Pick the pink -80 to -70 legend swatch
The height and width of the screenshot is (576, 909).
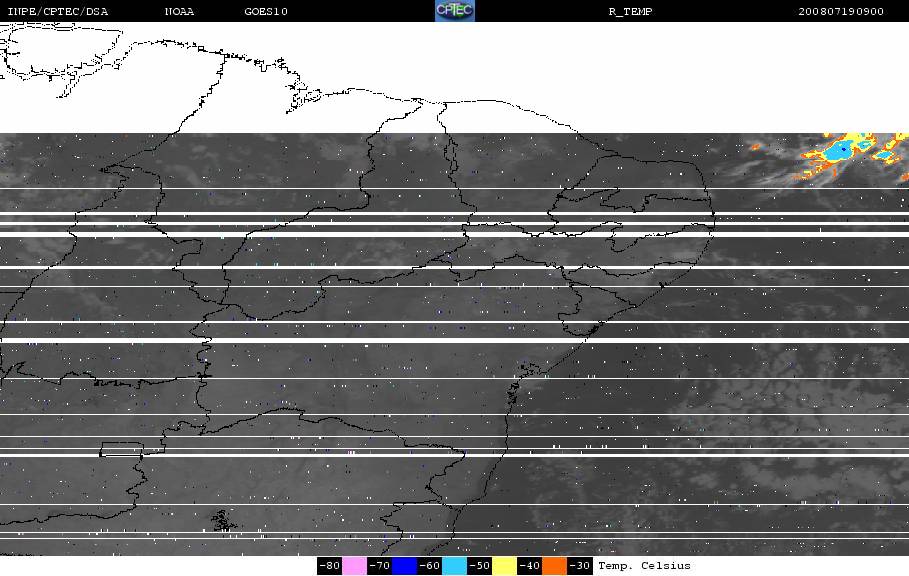coord(354,566)
